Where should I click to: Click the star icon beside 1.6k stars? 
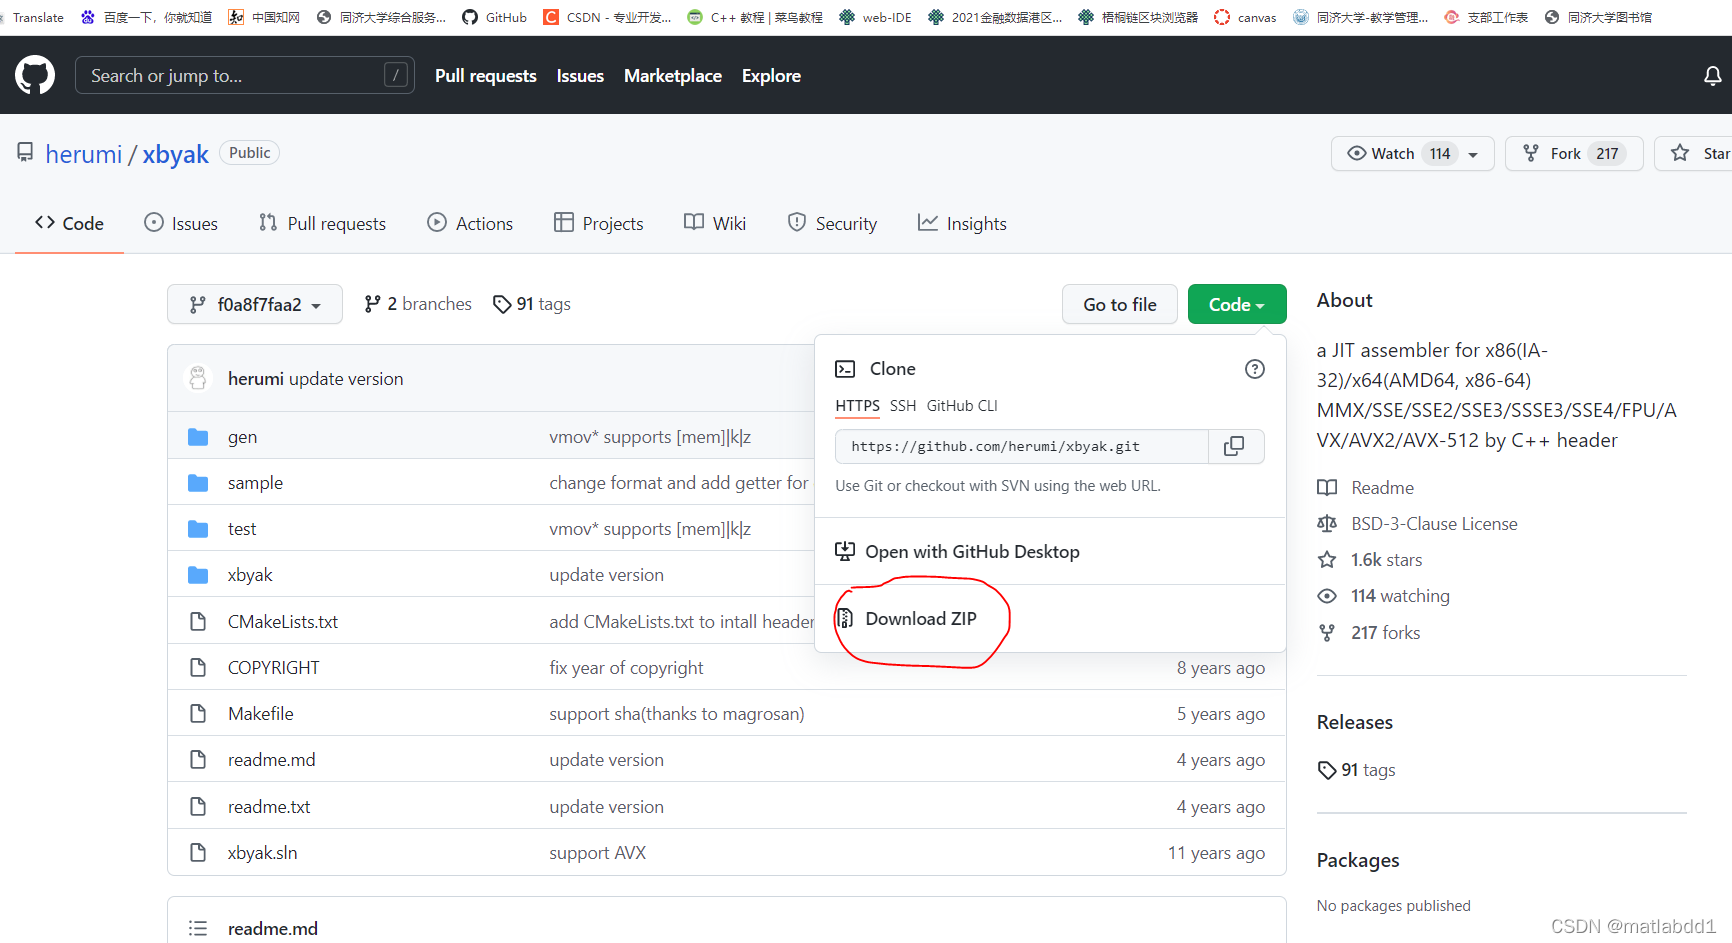1327,560
